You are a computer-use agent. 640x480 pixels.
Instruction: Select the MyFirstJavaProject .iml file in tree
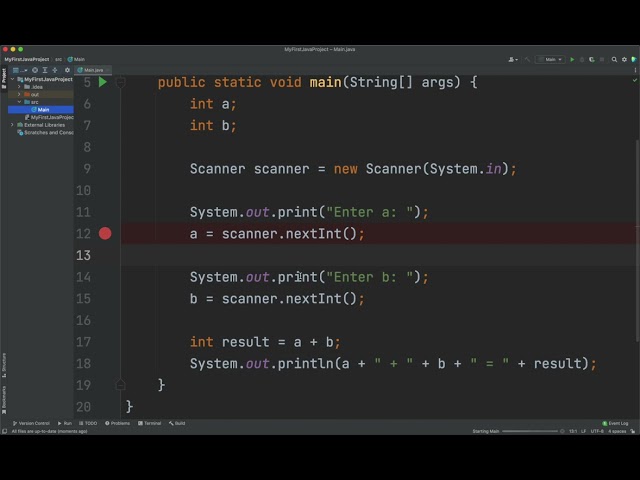[49, 117]
